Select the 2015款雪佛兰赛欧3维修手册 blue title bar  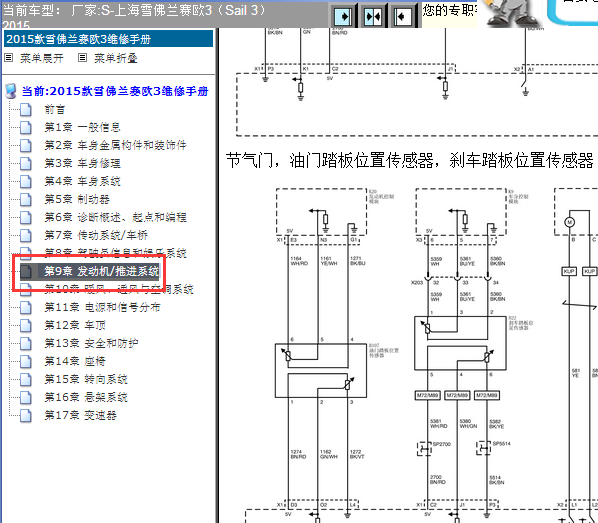click(108, 39)
